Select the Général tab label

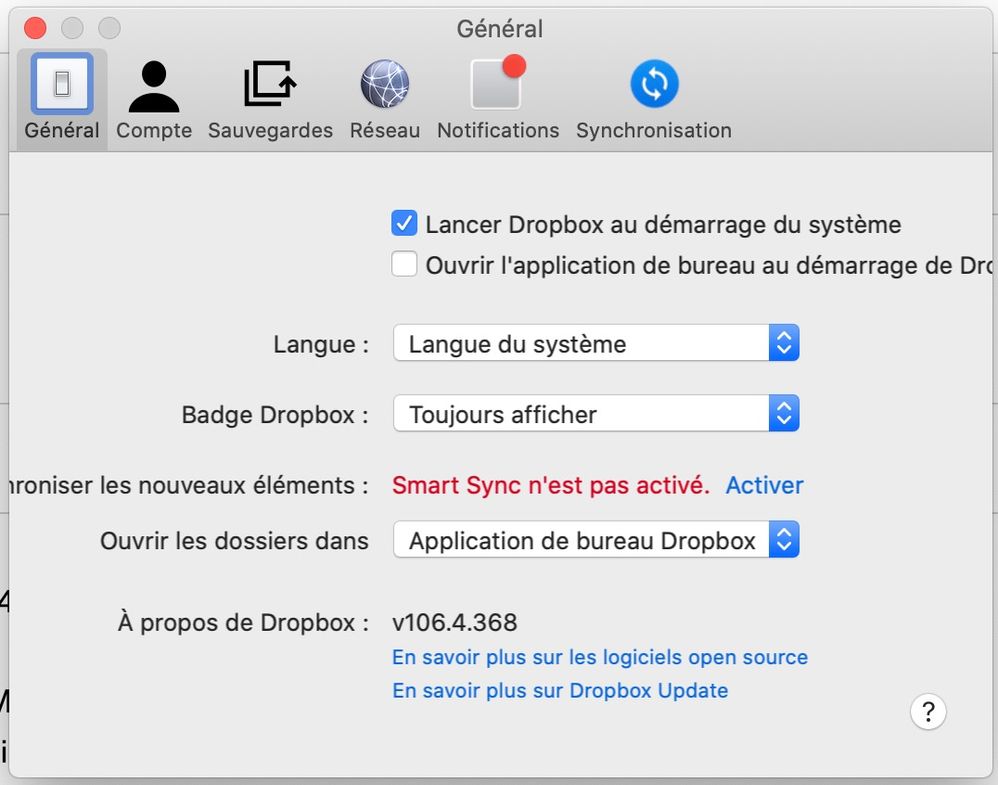click(62, 131)
